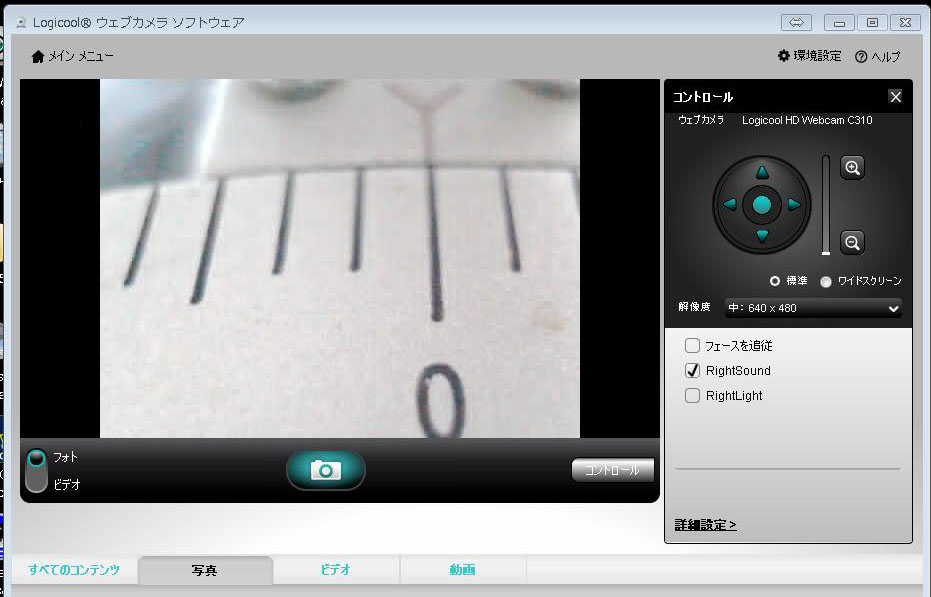931x597 pixels.
Task: Click the Logicool app icon in title bar
Action: (21, 23)
